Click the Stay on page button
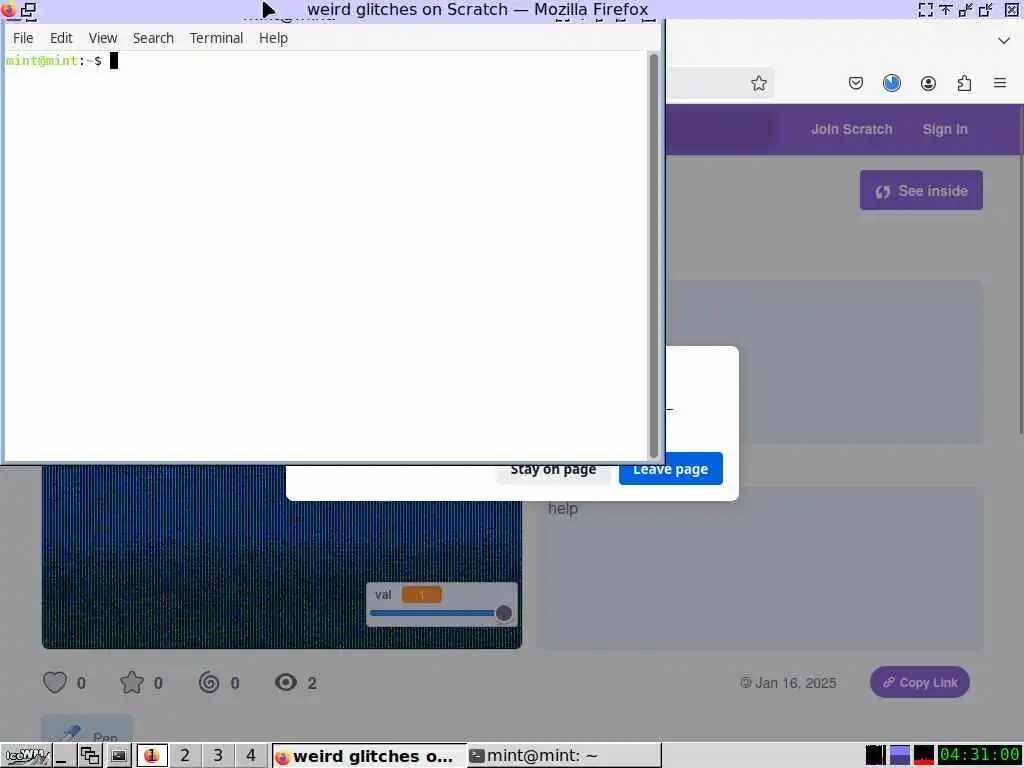This screenshot has height=768, width=1024. pyautogui.click(x=553, y=471)
